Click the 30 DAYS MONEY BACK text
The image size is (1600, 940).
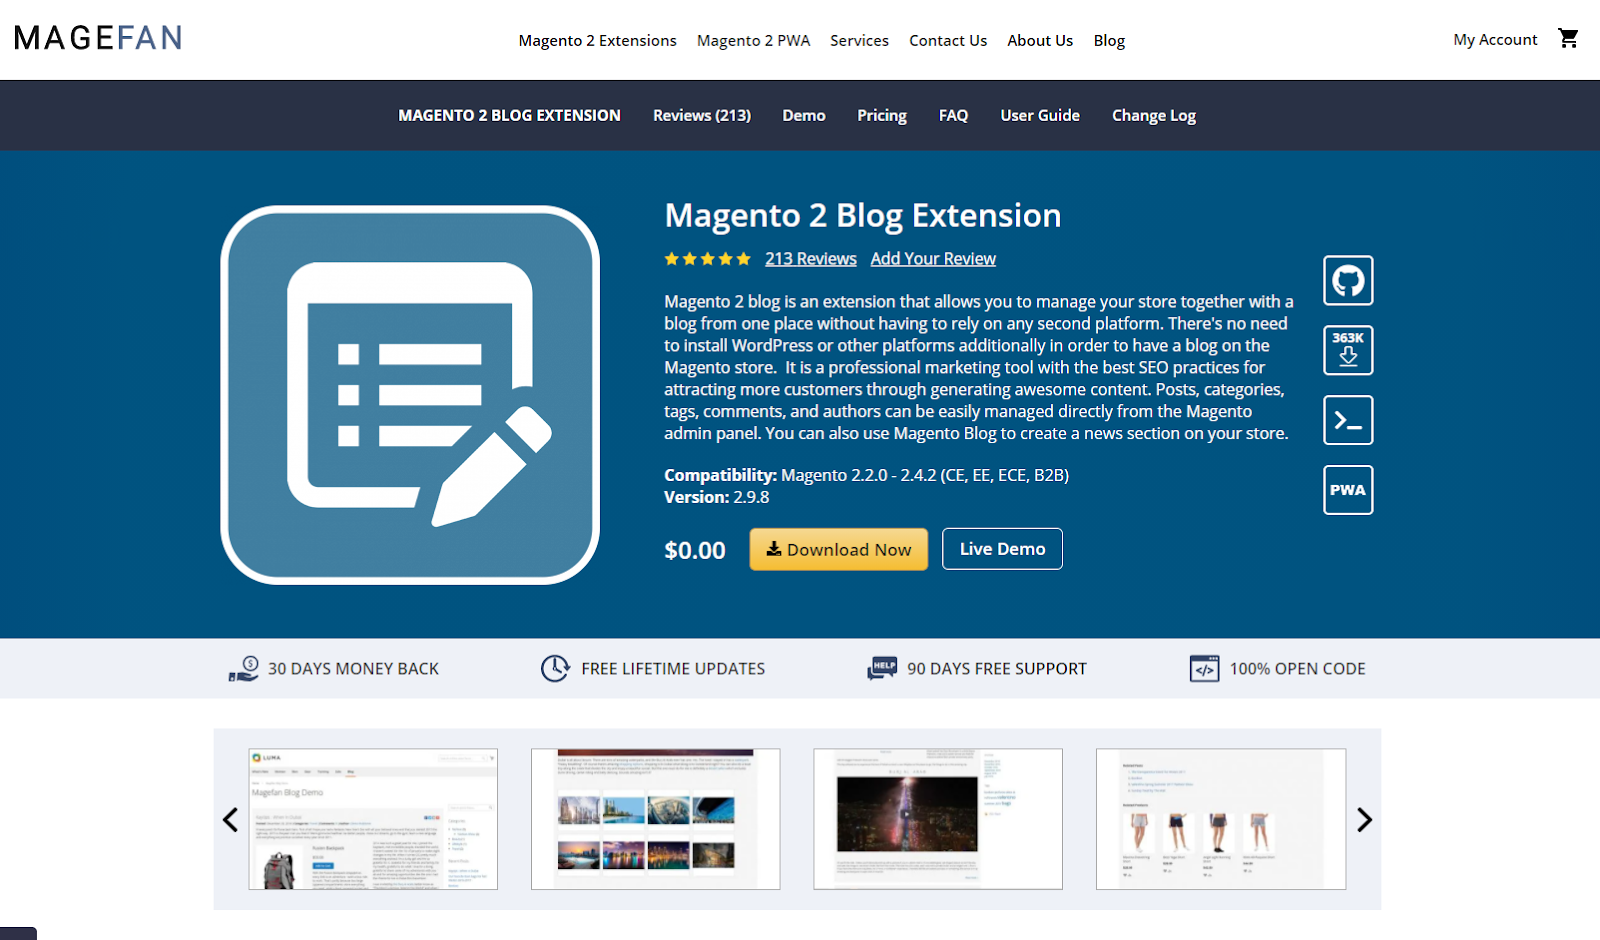[353, 669]
